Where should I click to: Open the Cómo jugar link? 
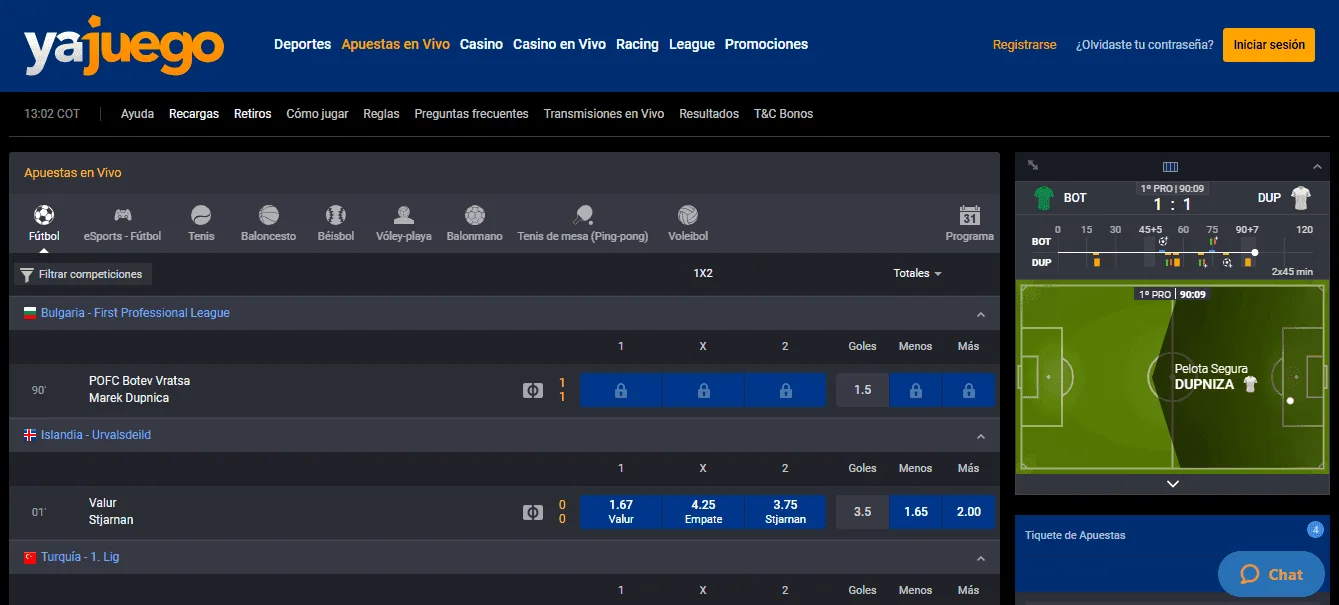click(x=317, y=114)
